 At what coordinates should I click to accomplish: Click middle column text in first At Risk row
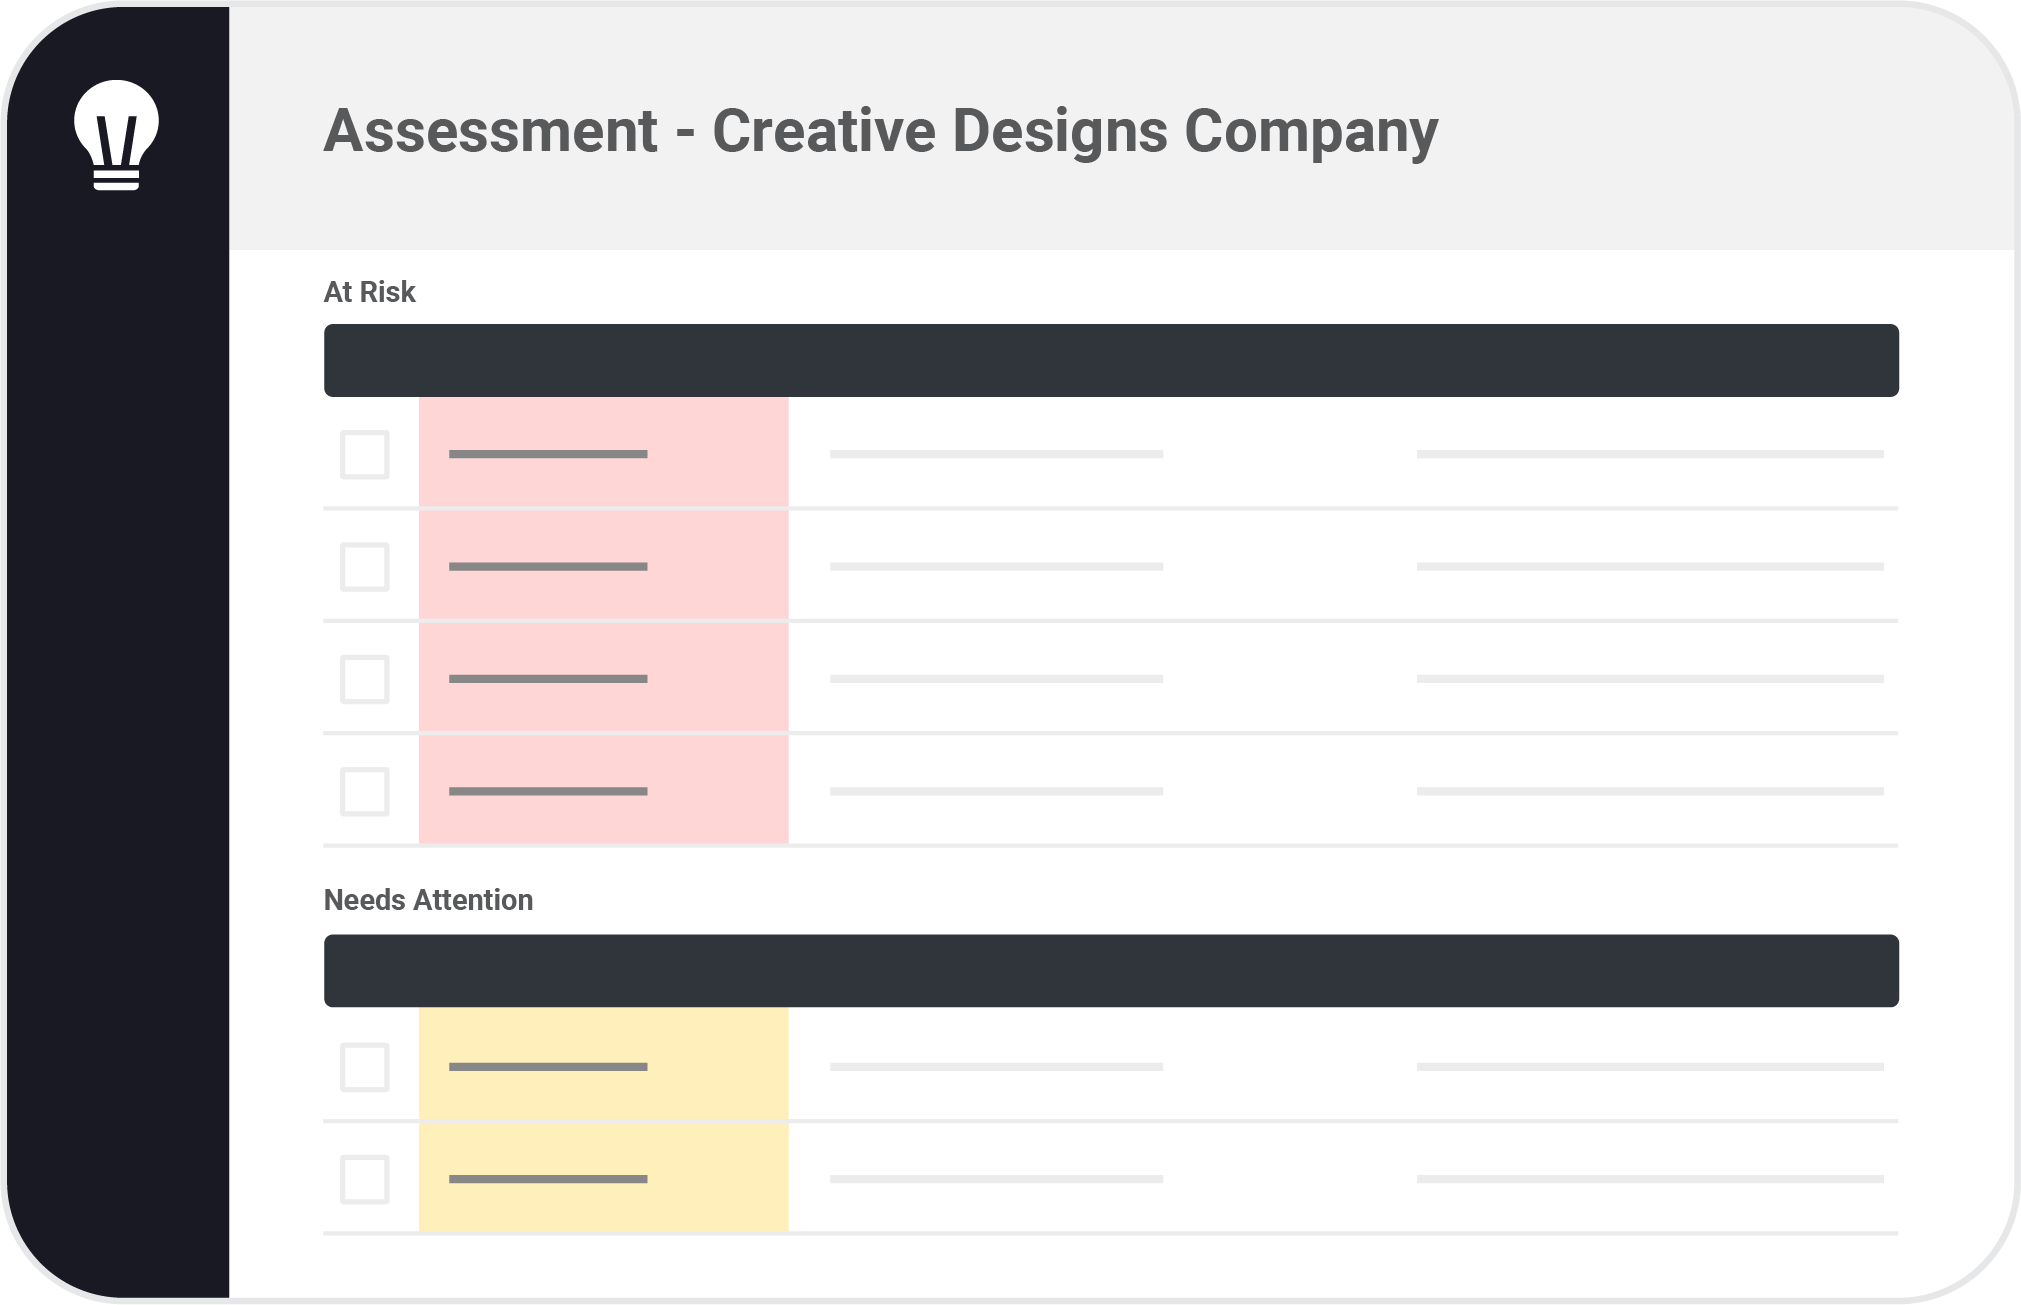point(996,454)
